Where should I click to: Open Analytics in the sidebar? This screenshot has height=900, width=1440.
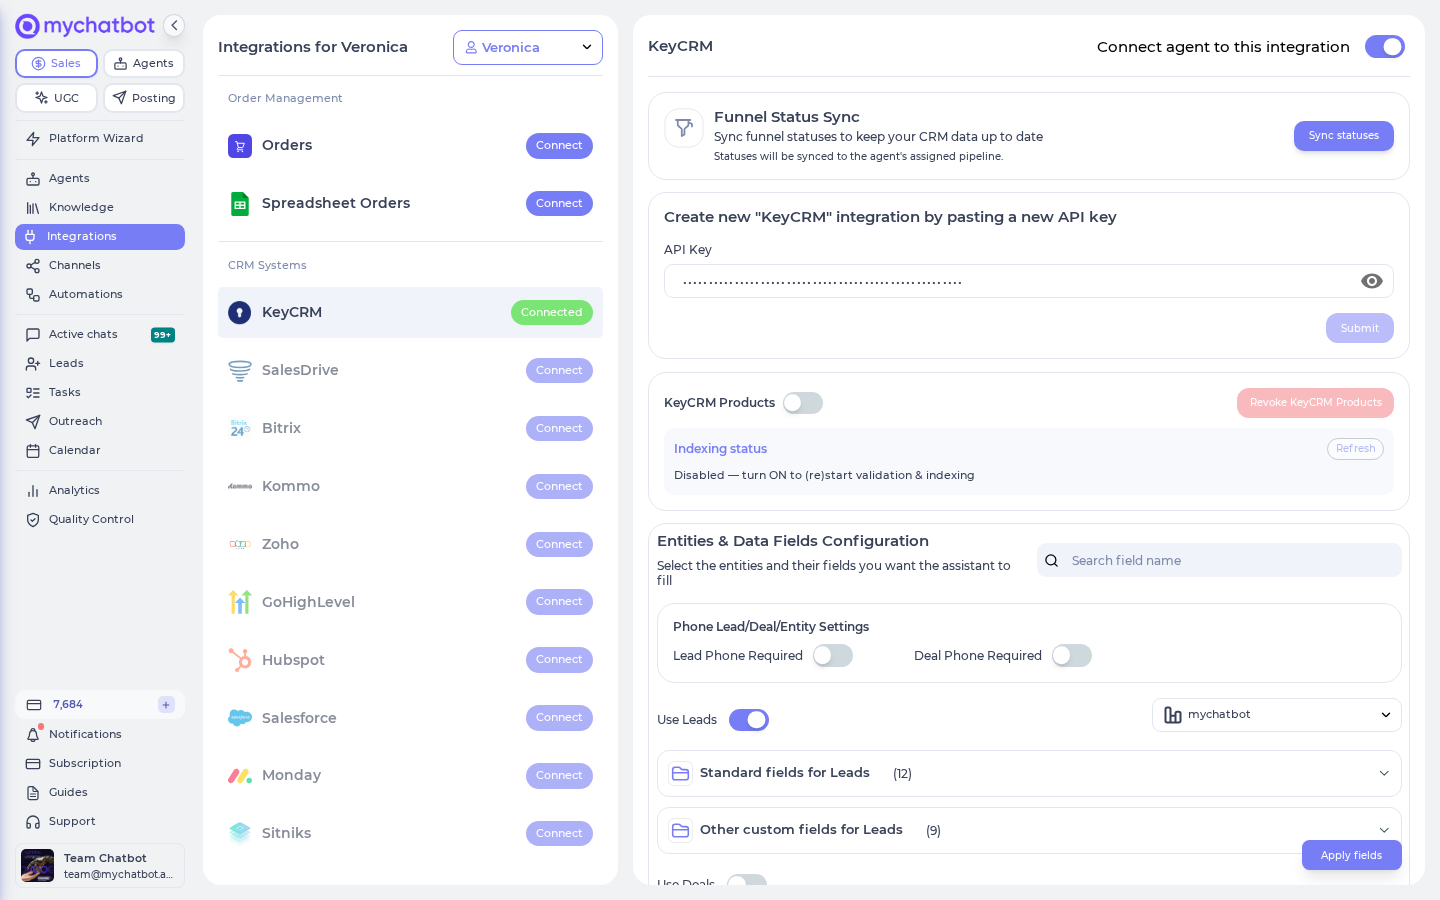tap(100, 491)
